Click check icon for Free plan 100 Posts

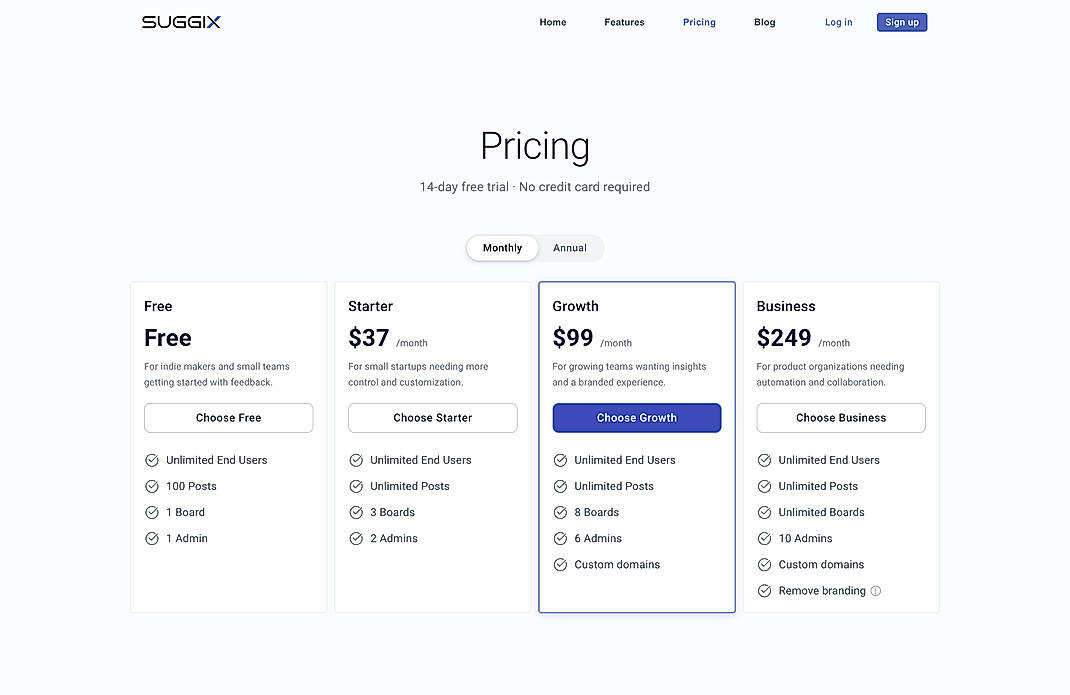pos(151,487)
